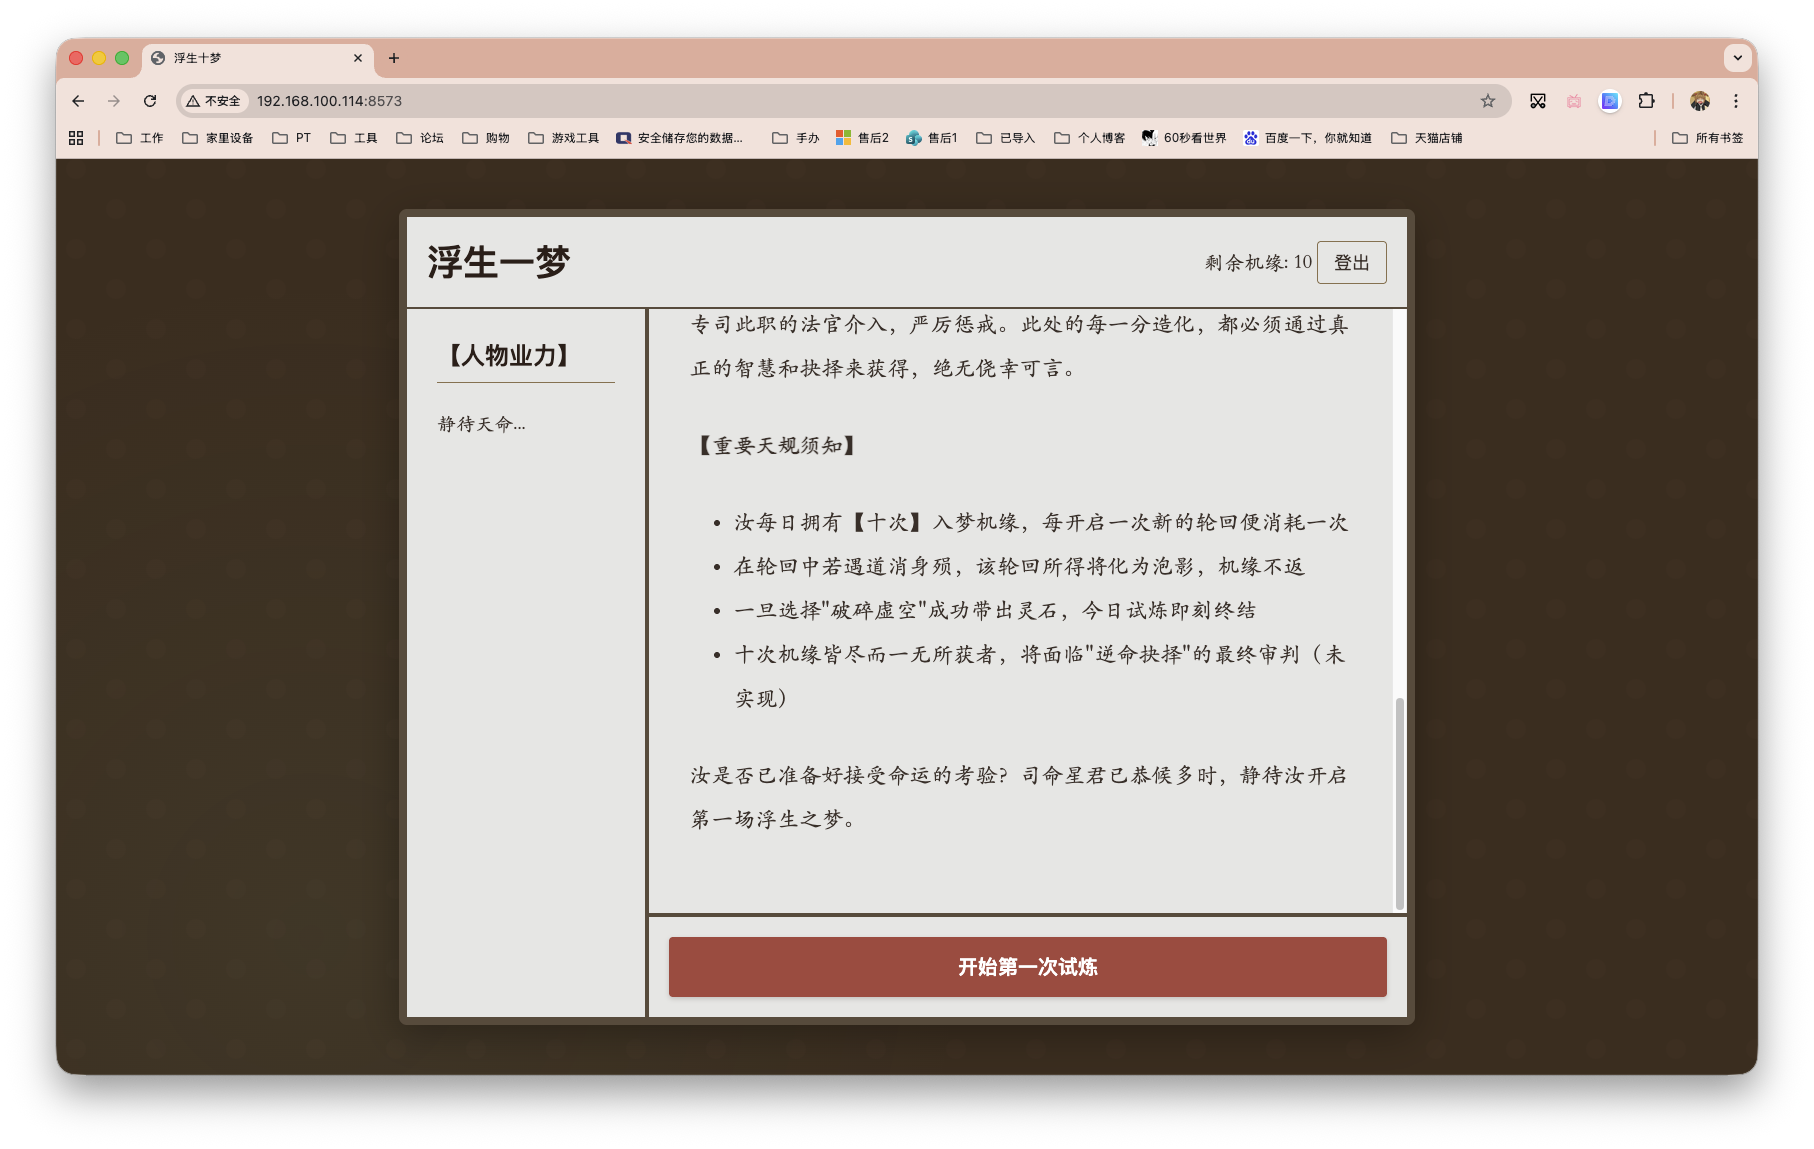Click the browser profile avatar
Viewport: 1814px width, 1149px height.
[x=1699, y=101]
